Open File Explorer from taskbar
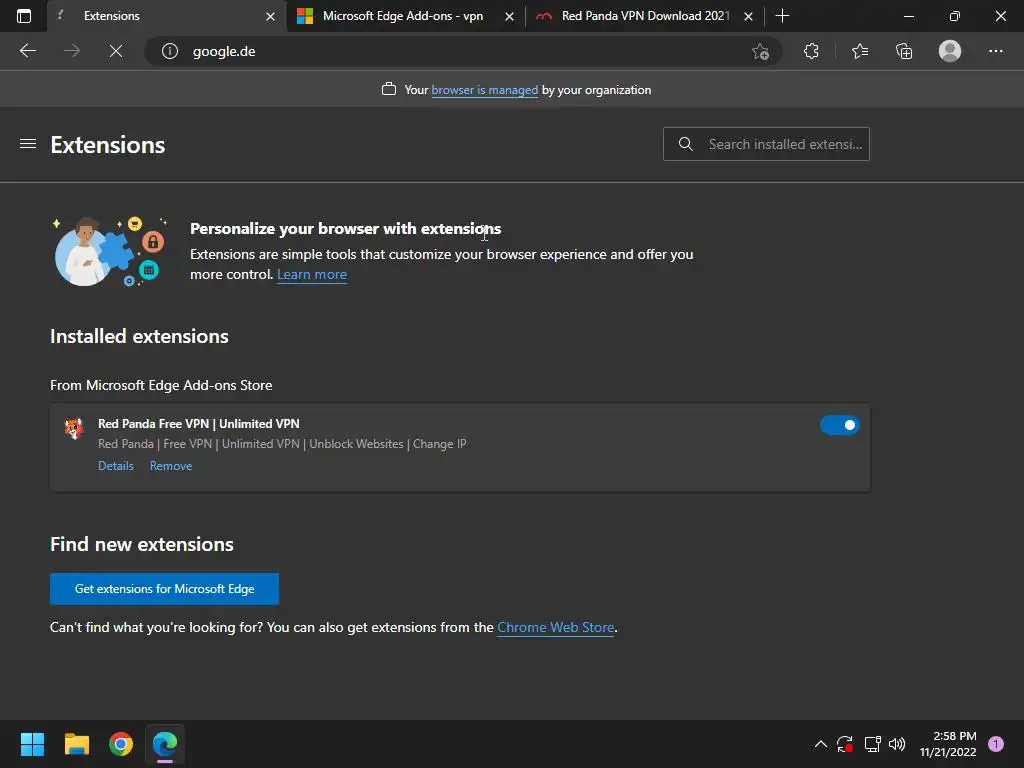 [x=76, y=744]
